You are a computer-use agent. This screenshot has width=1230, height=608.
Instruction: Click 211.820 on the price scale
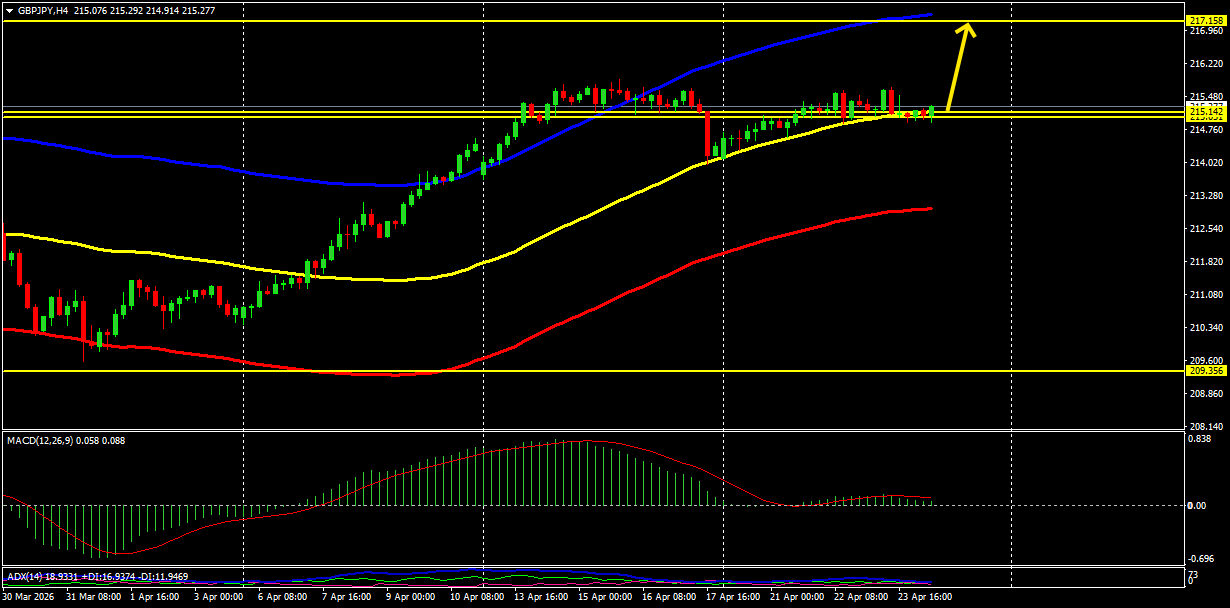tap(1207, 262)
